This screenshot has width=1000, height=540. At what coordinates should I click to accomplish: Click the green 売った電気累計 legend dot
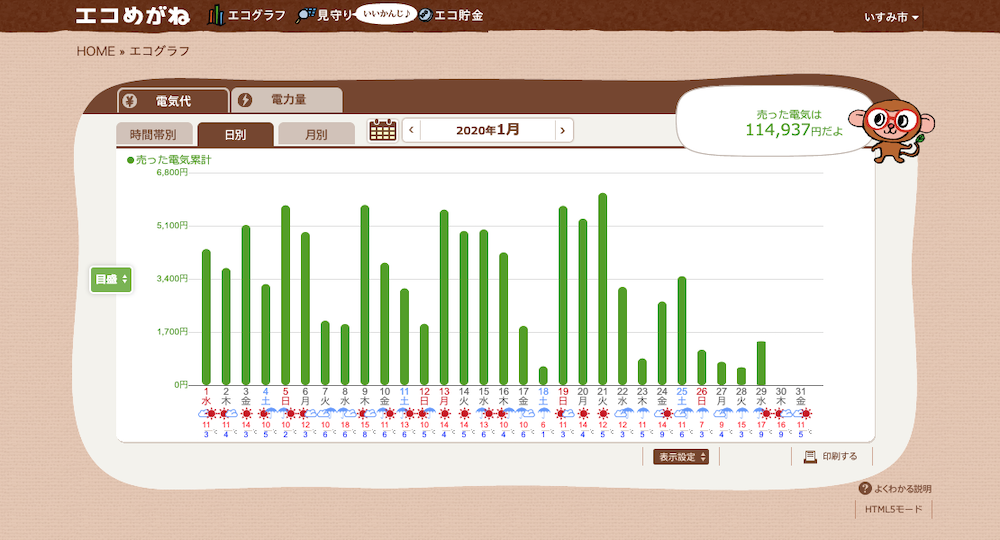point(130,160)
